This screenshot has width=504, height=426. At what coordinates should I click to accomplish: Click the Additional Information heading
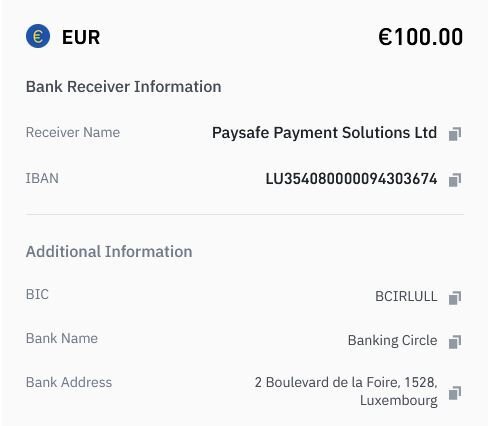coord(109,252)
